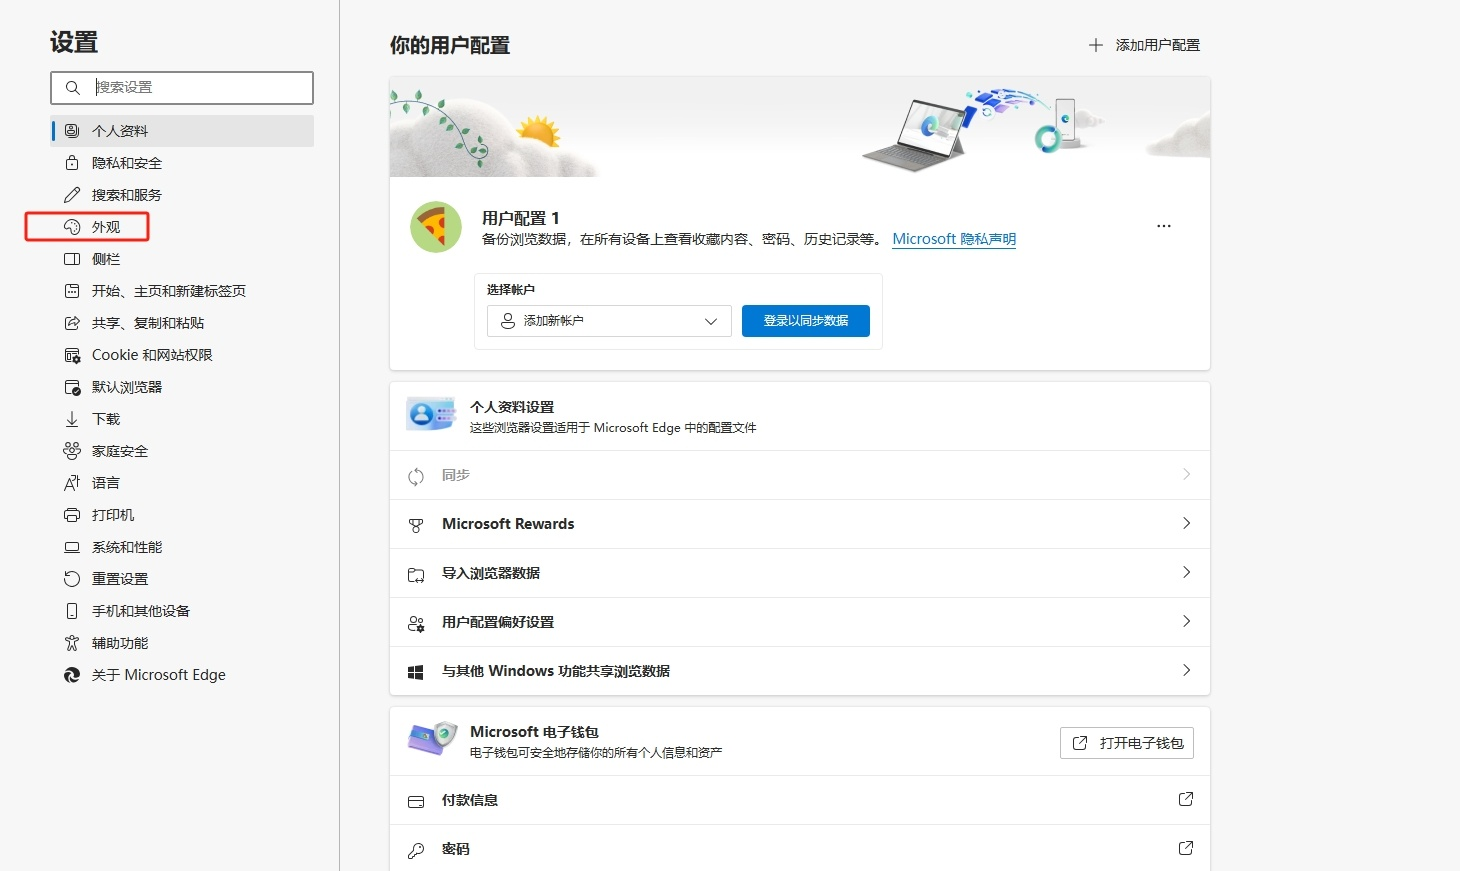Click the trophy icon beside Microsoft Rewards
This screenshot has width=1460, height=871.
(x=416, y=525)
